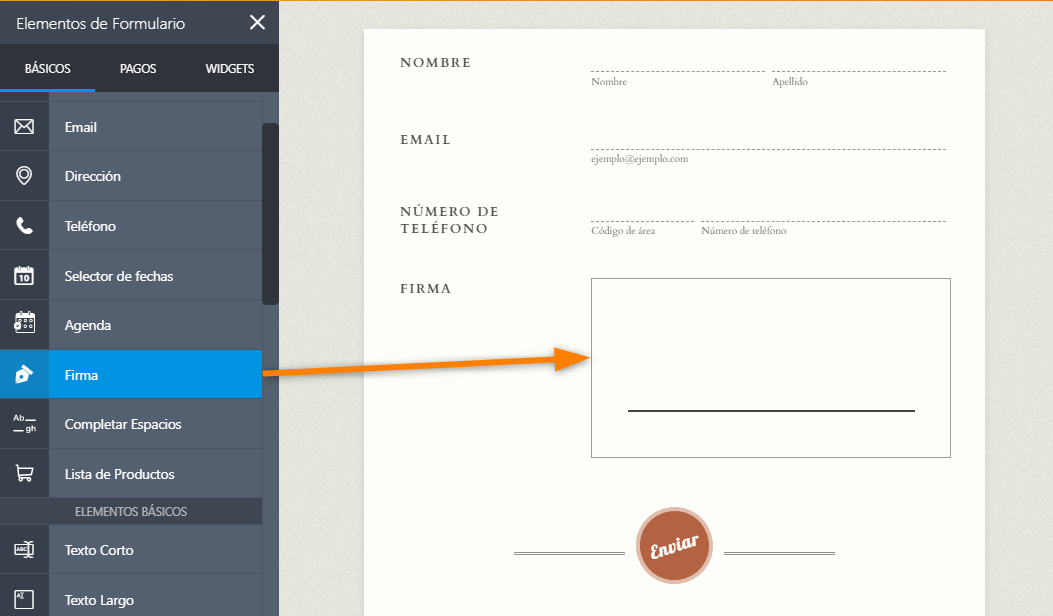Close the Elementos de Formulario panel
The width and height of the screenshot is (1053, 616).
tap(257, 23)
